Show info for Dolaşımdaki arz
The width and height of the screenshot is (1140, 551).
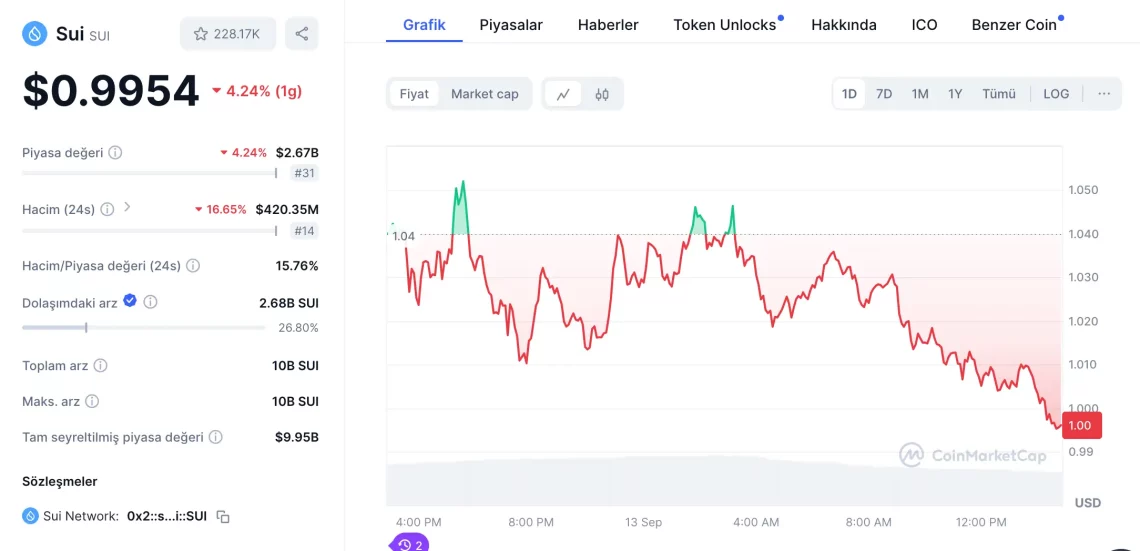pos(150,302)
